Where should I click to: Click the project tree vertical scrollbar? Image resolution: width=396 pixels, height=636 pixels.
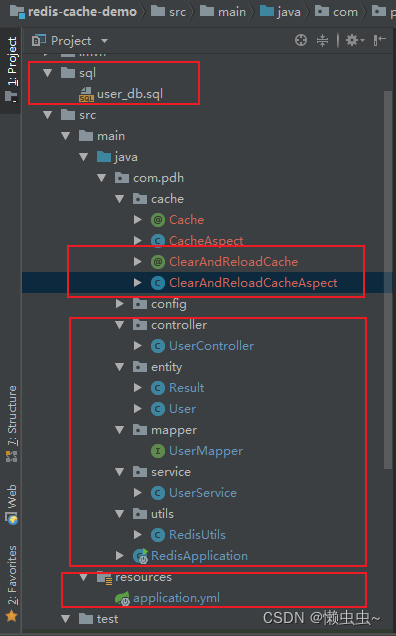[x=388, y=280]
